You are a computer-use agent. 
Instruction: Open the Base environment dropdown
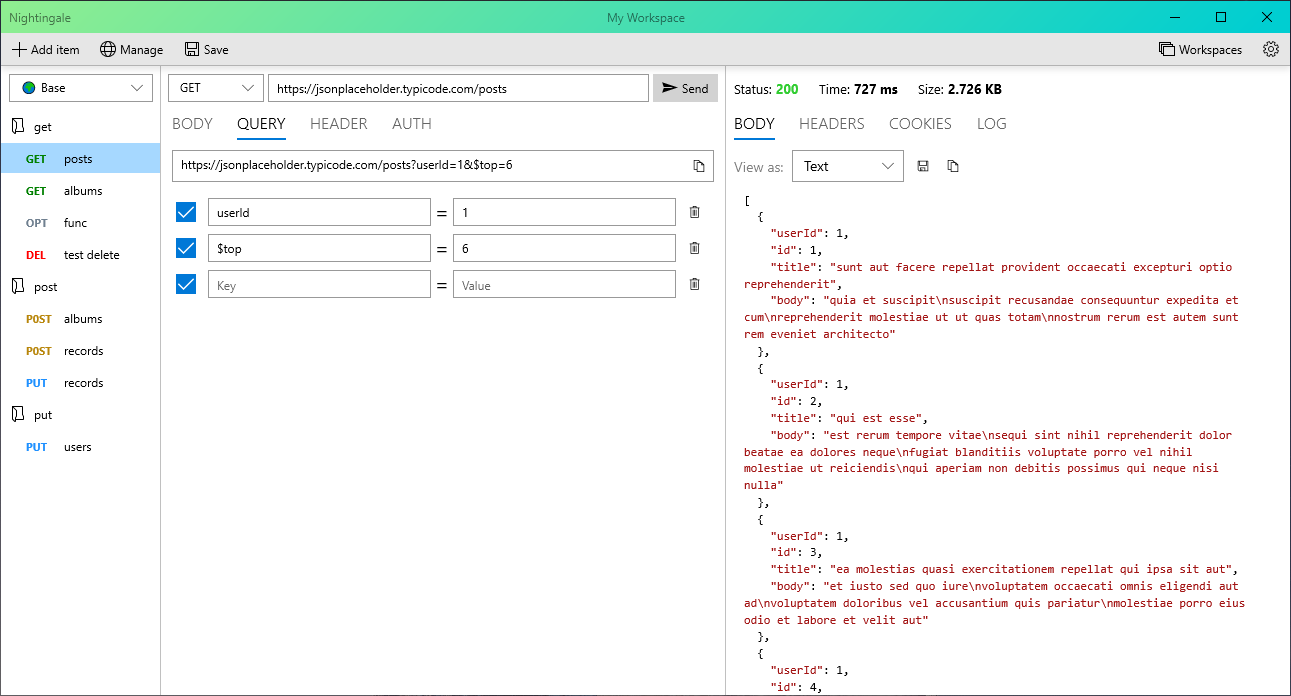81,88
